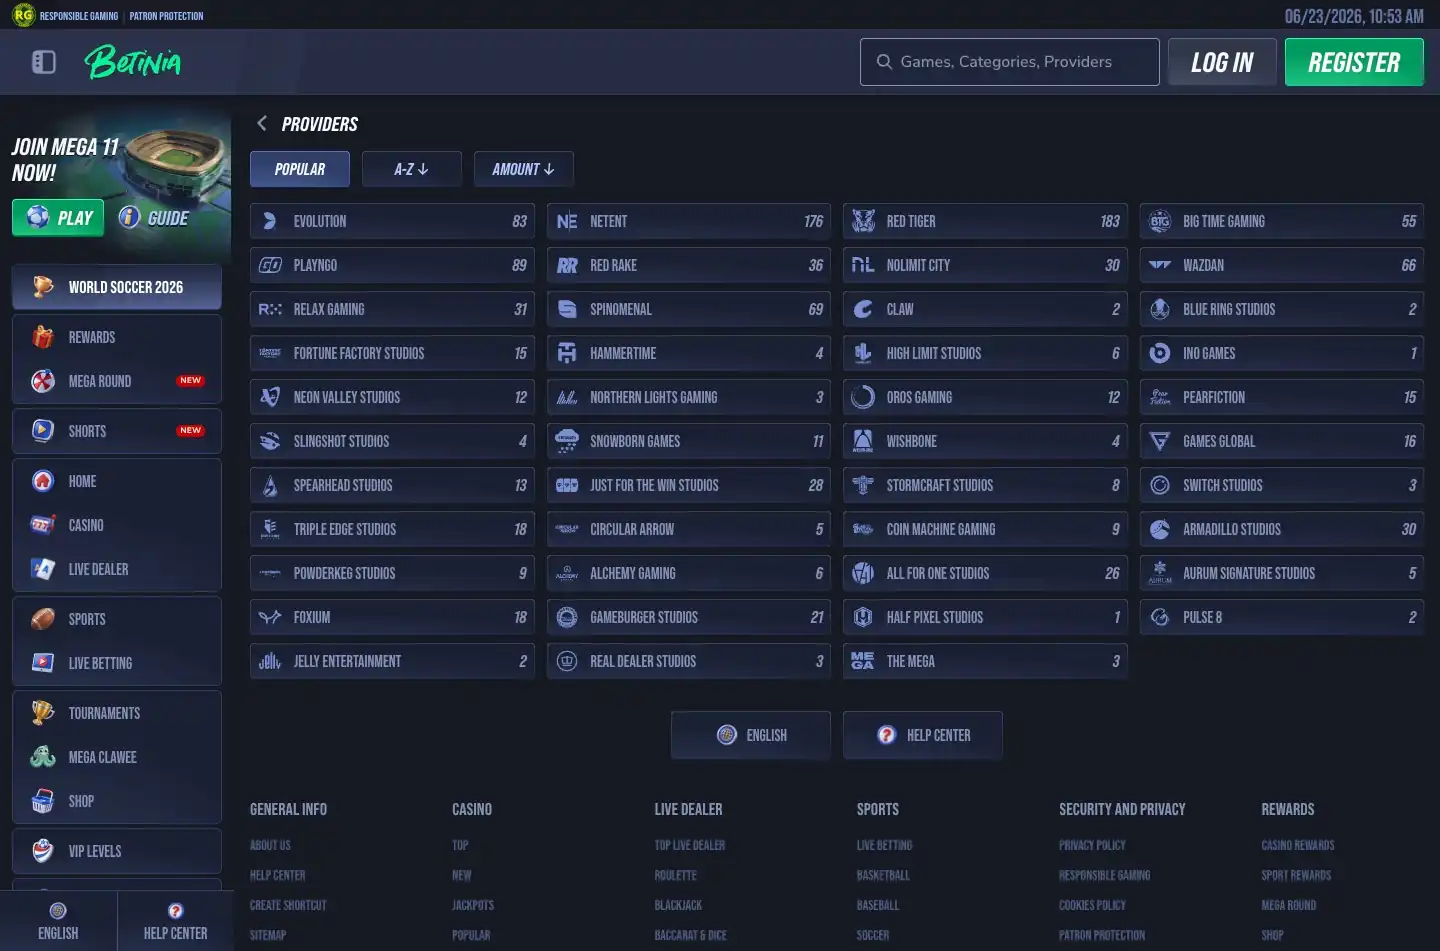Open Casino in the sidebar

[x=117, y=525]
